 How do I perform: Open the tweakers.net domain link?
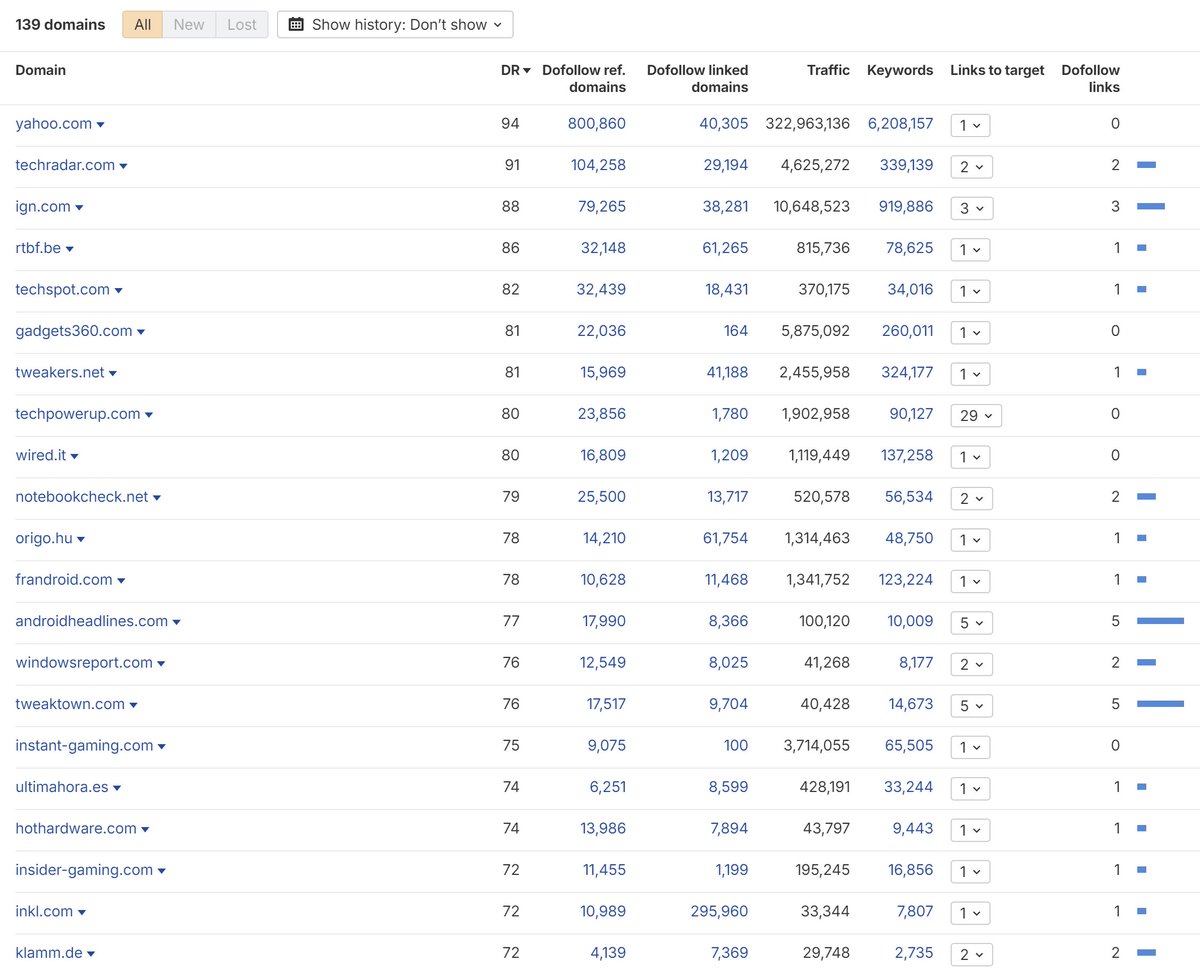(x=60, y=372)
